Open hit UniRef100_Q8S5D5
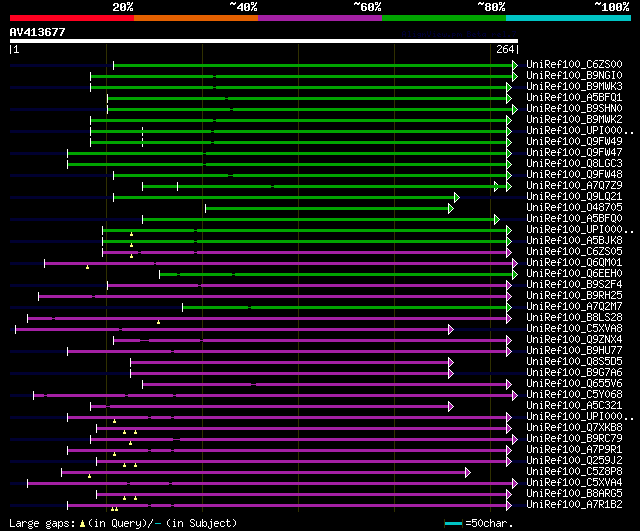The width and height of the screenshot is (640, 531). click(574, 362)
